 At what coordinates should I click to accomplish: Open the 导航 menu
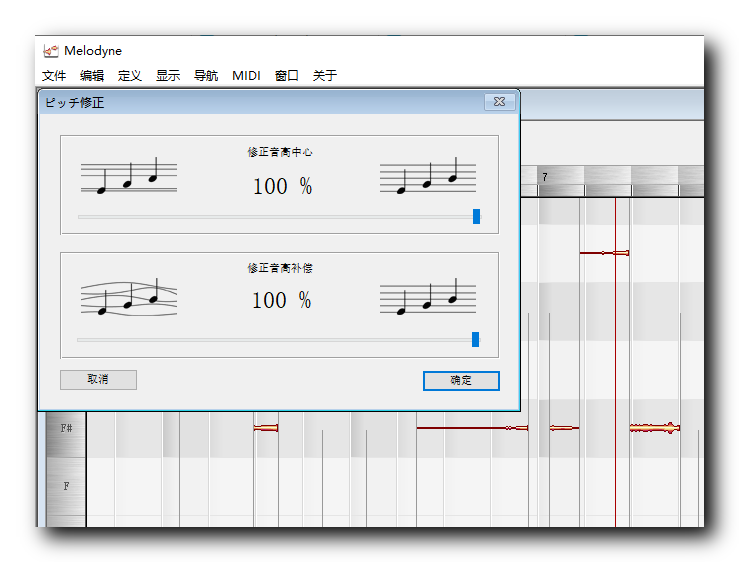tap(206, 75)
